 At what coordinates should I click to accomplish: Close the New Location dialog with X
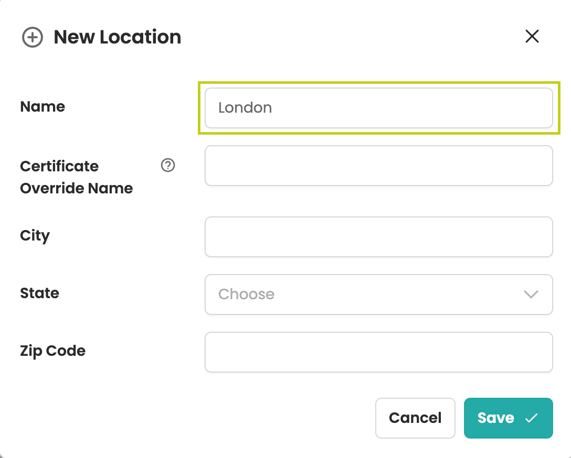point(532,36)
